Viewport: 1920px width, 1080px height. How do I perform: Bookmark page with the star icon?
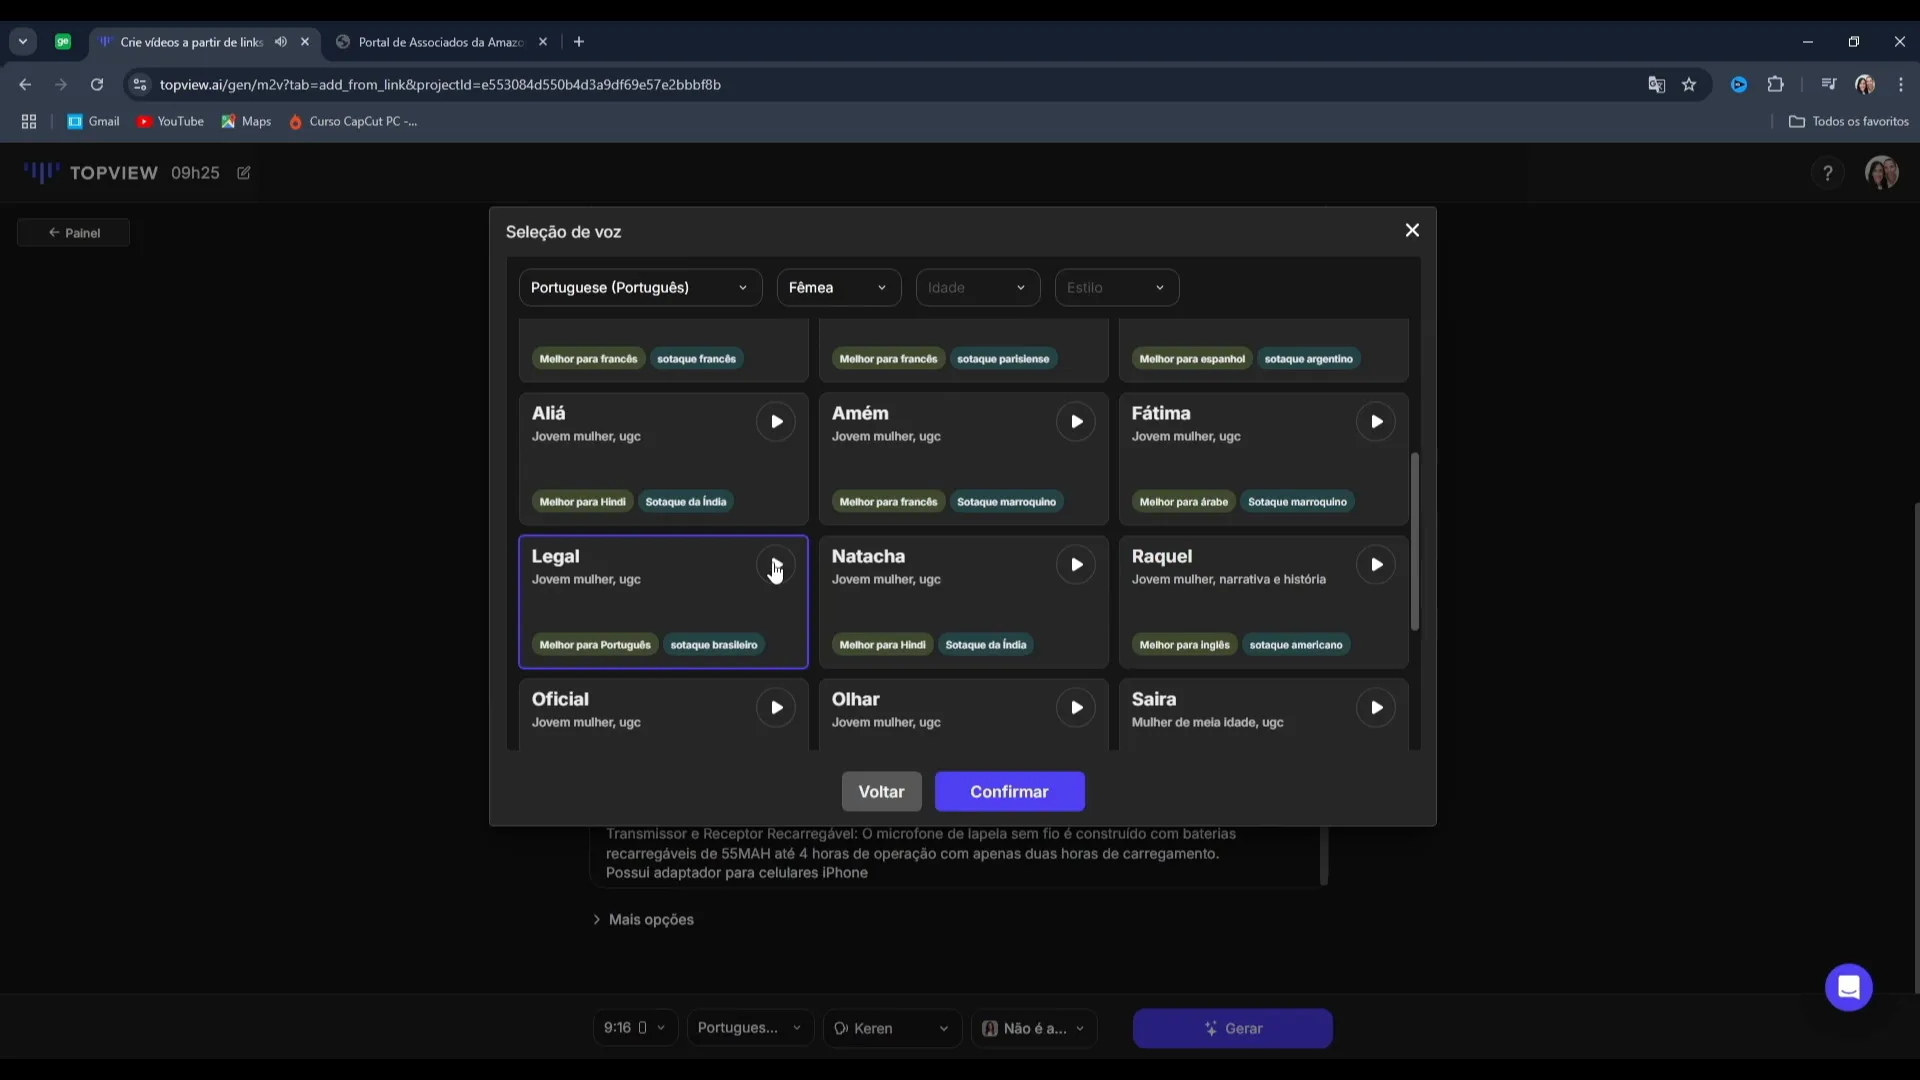tap(1689, 85)
